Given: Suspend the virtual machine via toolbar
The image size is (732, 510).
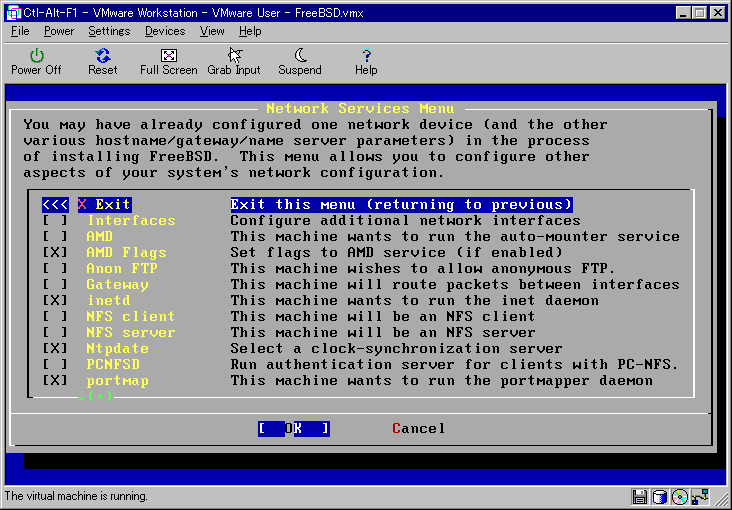Looking at the screenshot, I should (x=300, y=61).
